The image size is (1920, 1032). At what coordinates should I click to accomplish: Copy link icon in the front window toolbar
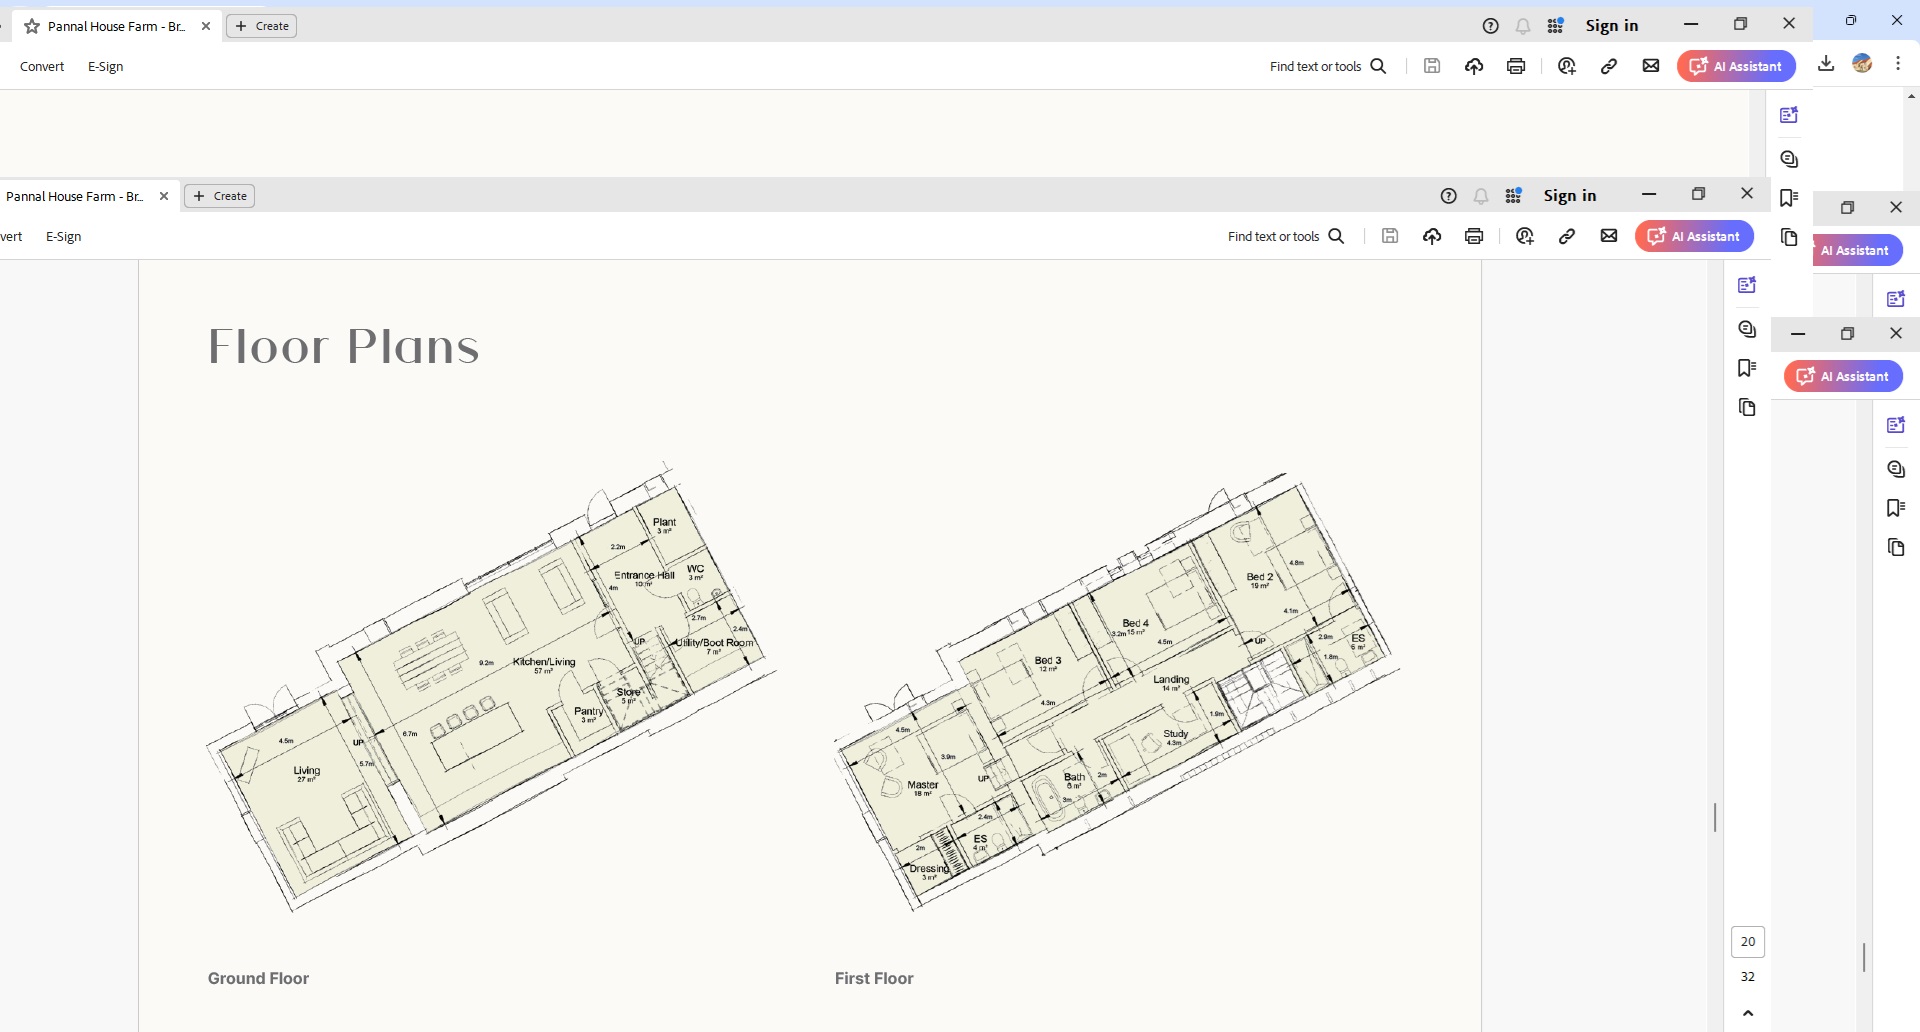point(1567,236)
